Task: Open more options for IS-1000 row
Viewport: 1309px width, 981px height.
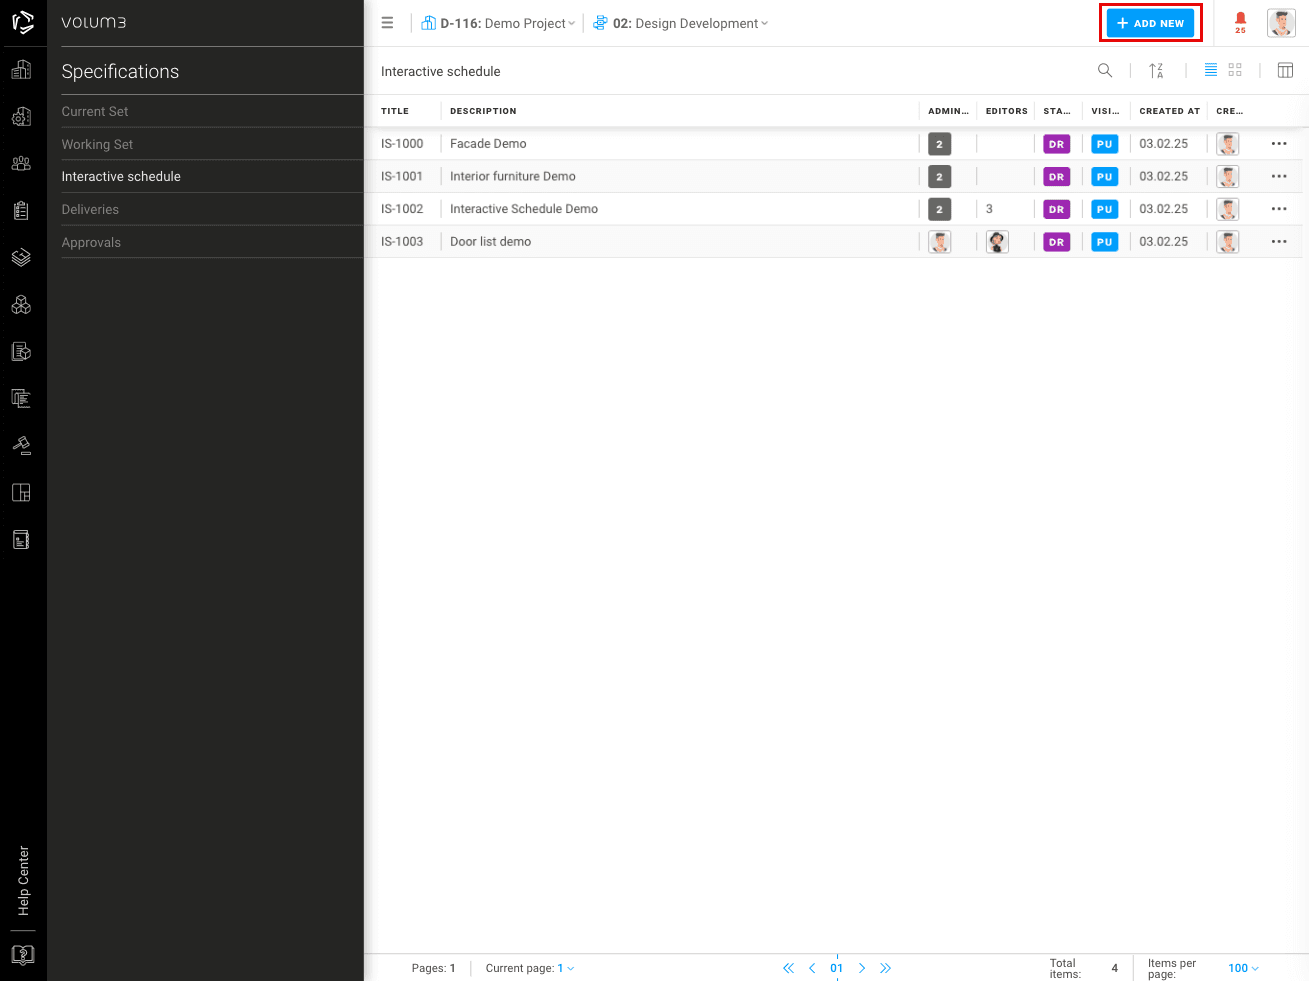Action: point(1279,144)
